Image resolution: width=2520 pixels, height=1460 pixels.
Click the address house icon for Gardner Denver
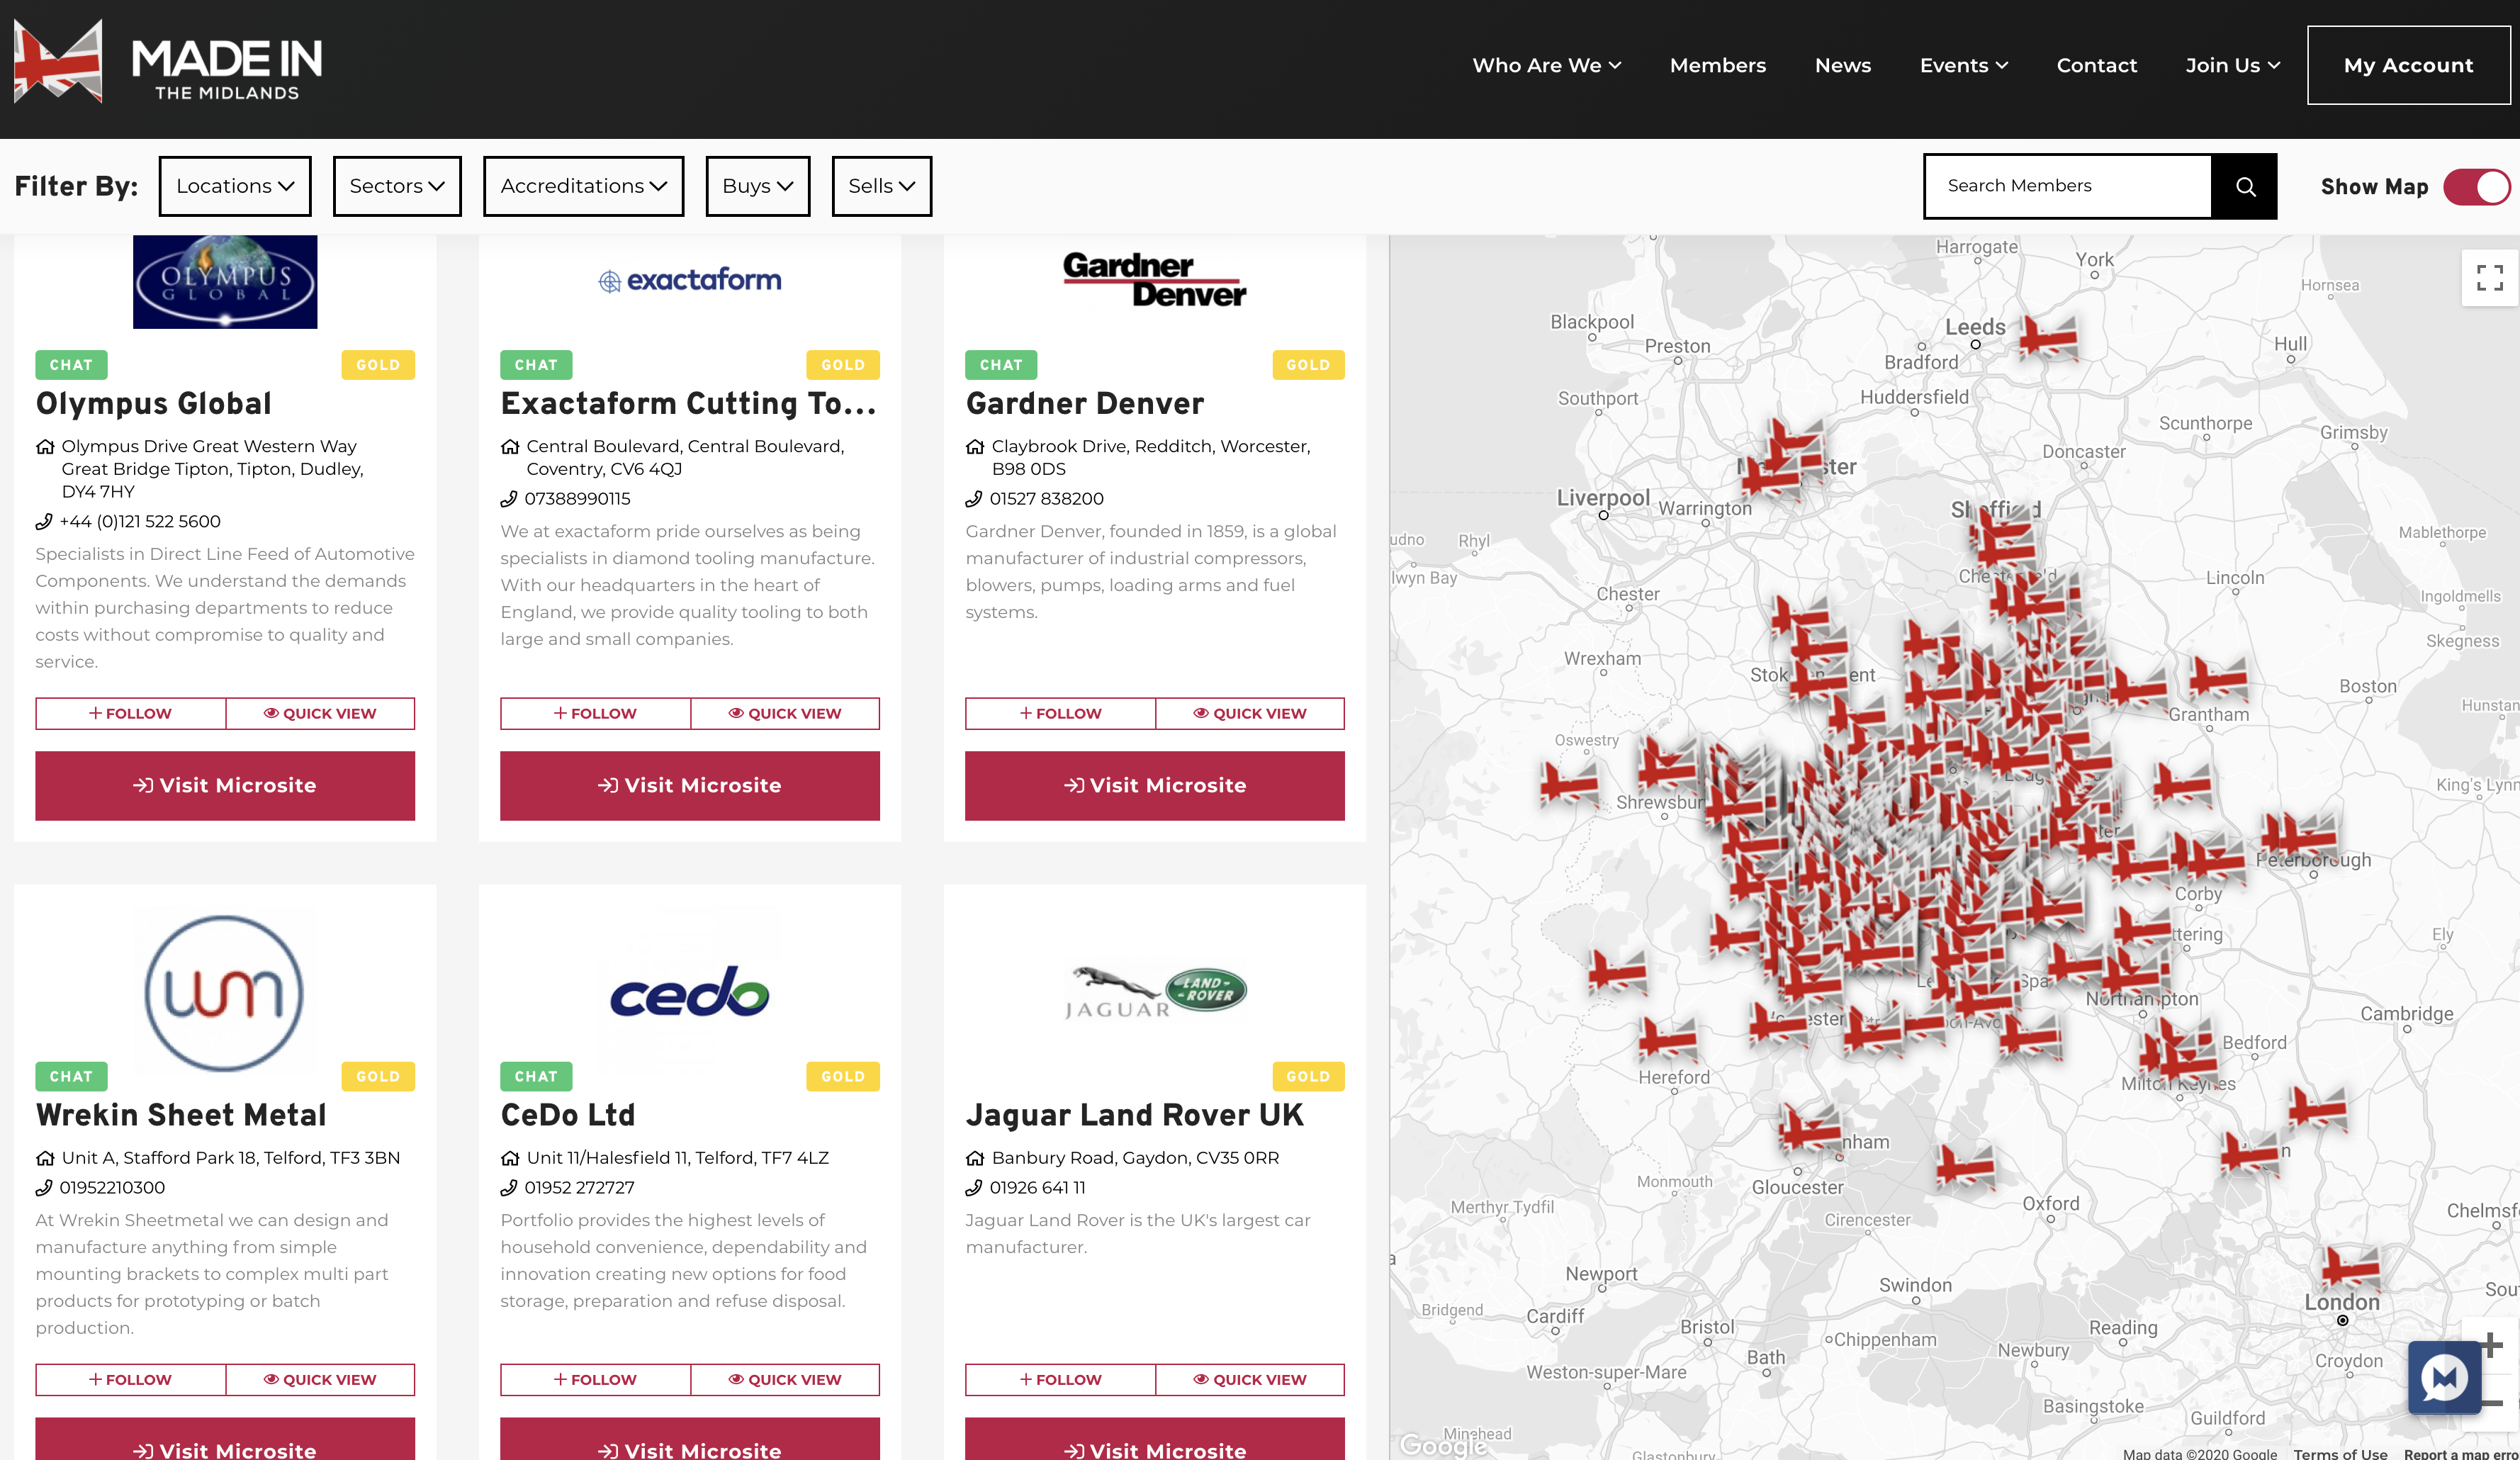click(975, 446)
